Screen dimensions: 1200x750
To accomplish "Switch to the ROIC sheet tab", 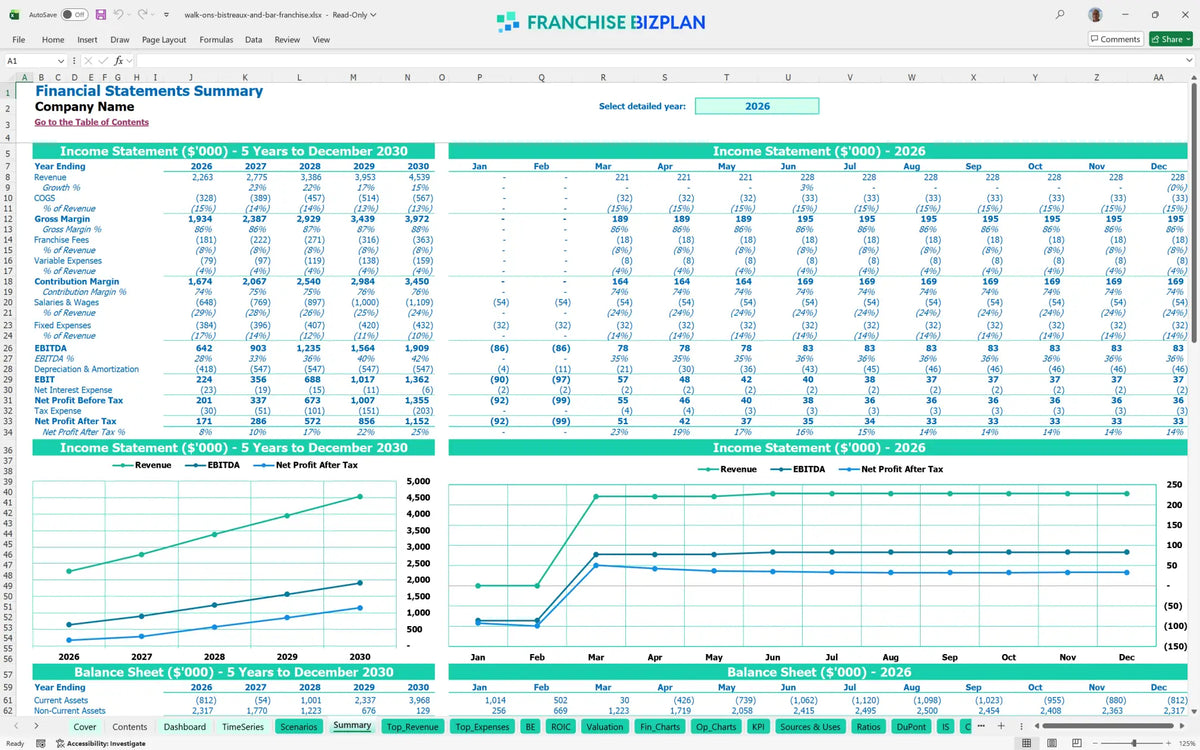I will (x=561, y=727).
